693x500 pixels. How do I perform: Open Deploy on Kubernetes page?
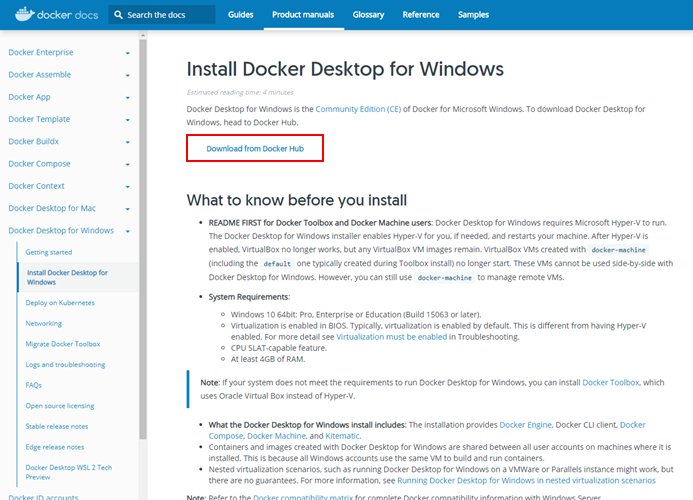pyautogui.click(x=60, y=303)
